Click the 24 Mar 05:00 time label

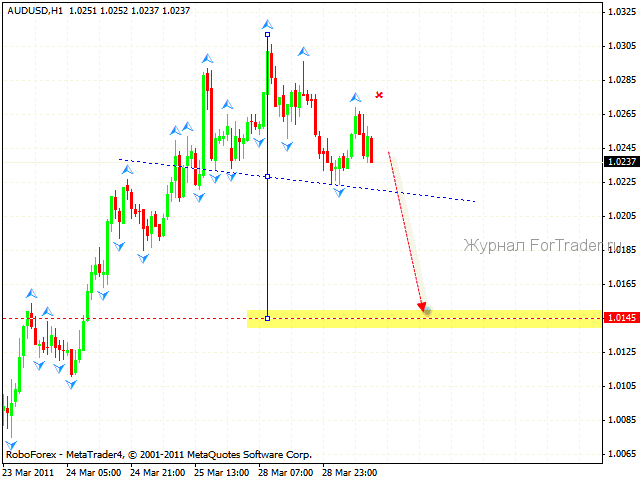pyautogui.click(x=93, y=473)
